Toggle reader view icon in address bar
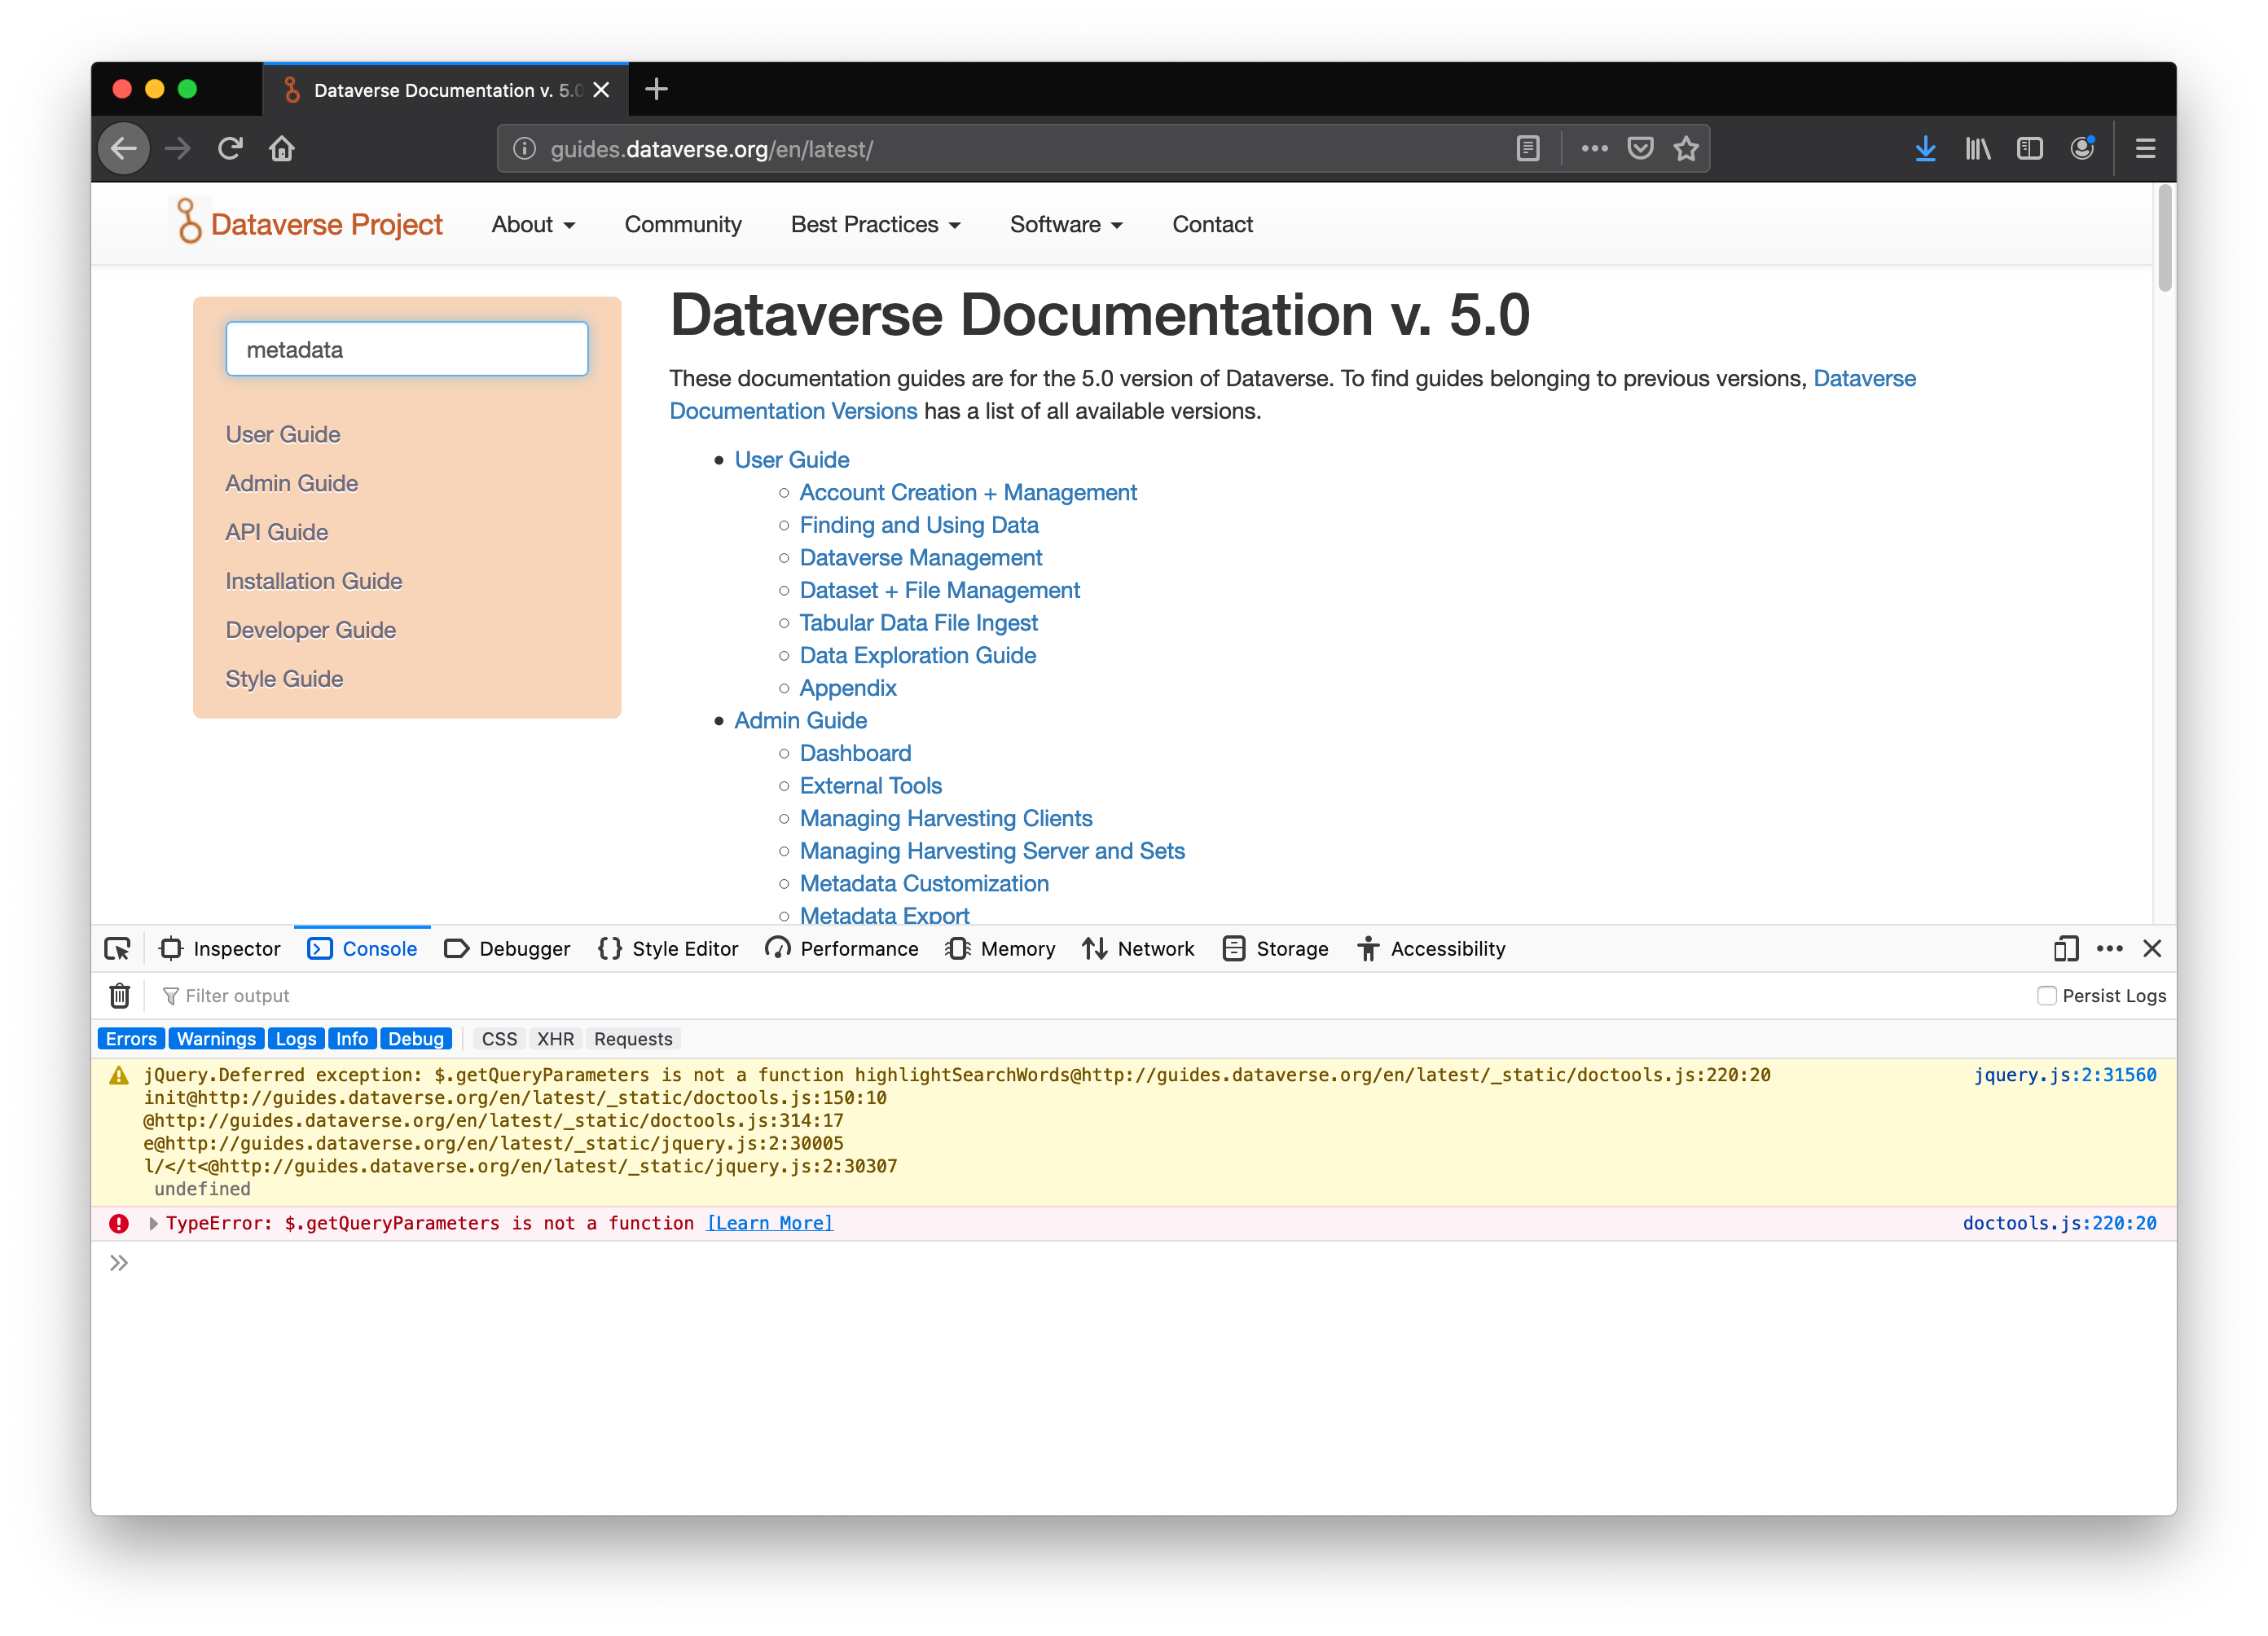The height and width of the screenshot is (1636, 2268). [1527, 149]
